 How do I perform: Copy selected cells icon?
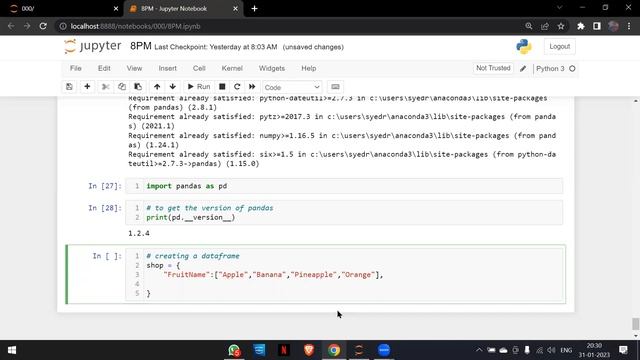(x=122, y=87)
